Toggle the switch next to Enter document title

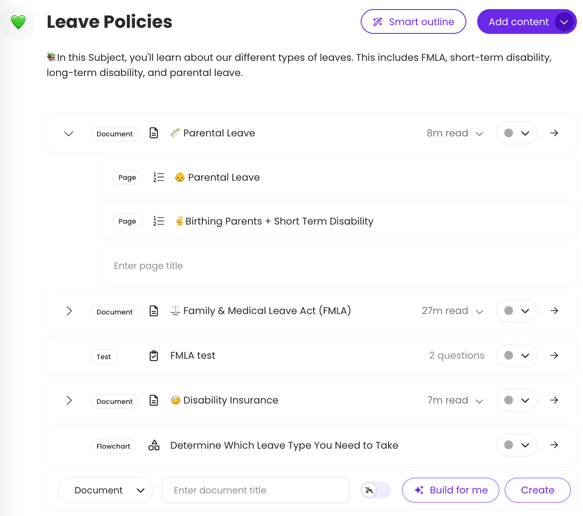click(376, 490)
